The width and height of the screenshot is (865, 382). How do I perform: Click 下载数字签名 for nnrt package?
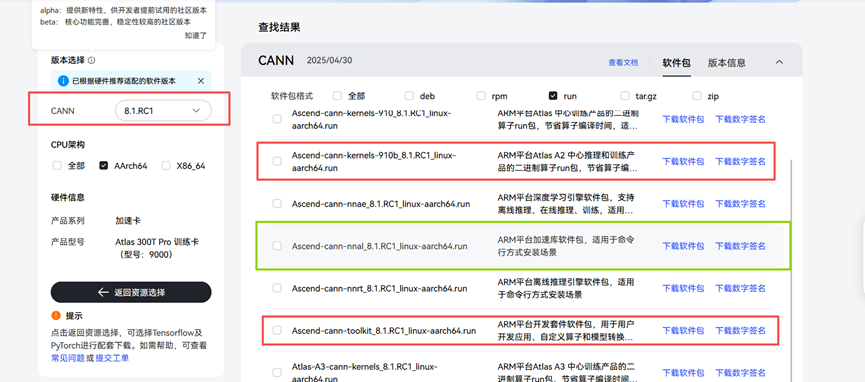[740, 288]
